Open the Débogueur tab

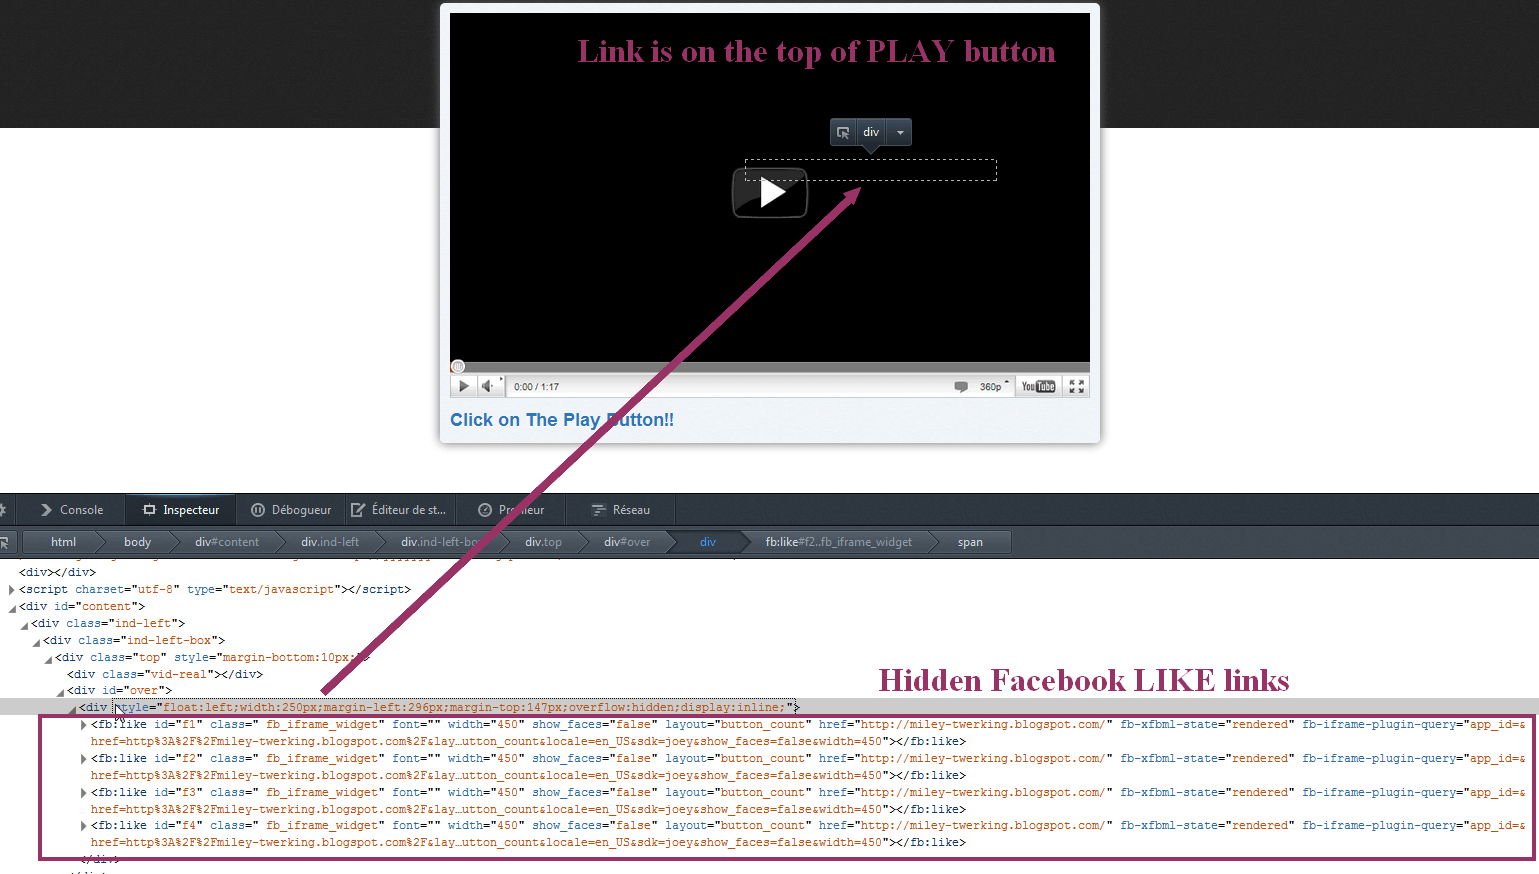[x=291, y=510]
